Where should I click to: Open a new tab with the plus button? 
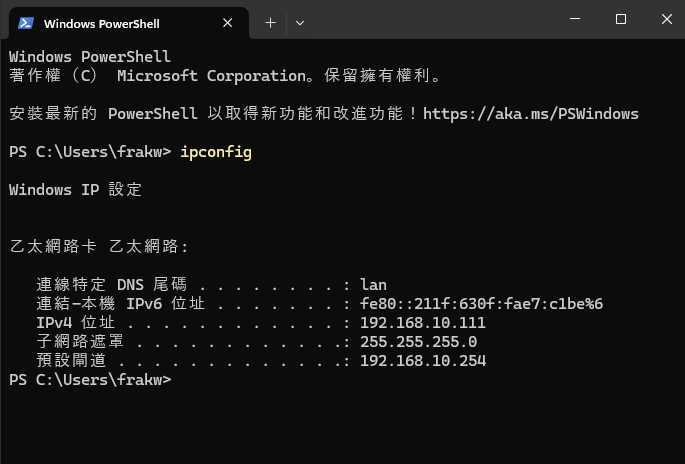pos(270,22)
